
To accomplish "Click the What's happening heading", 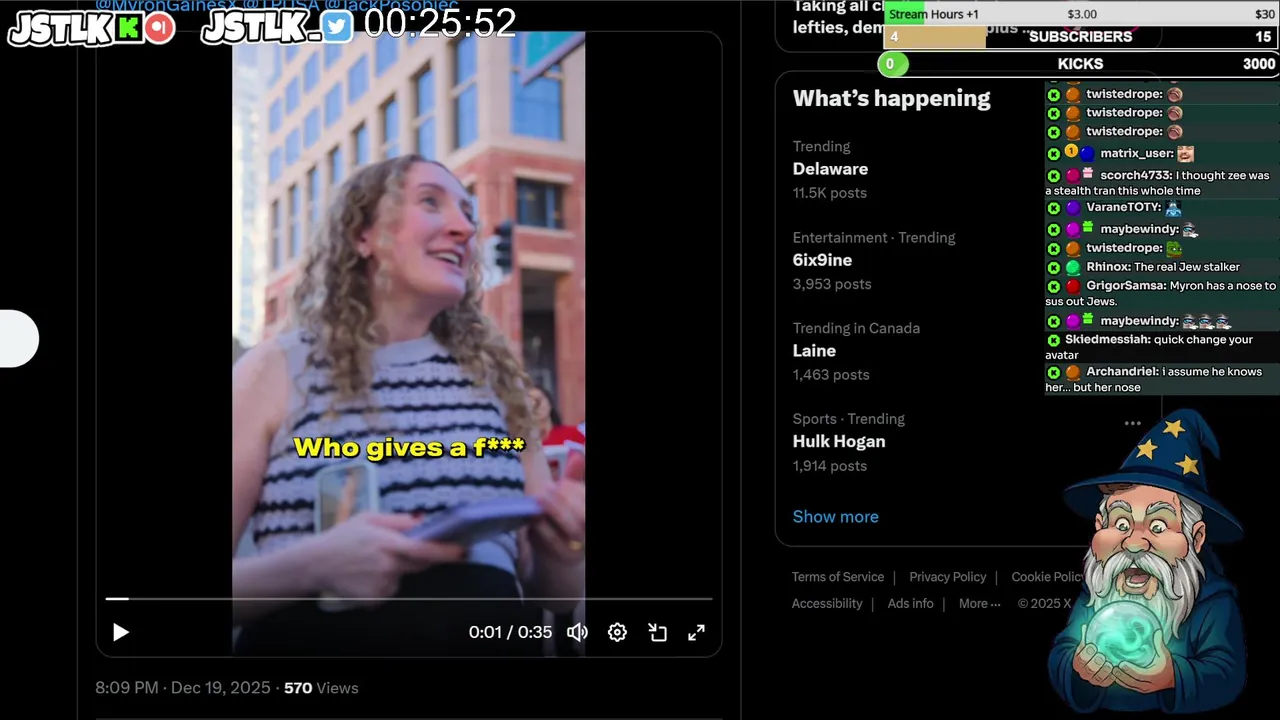I will (891, 98).
